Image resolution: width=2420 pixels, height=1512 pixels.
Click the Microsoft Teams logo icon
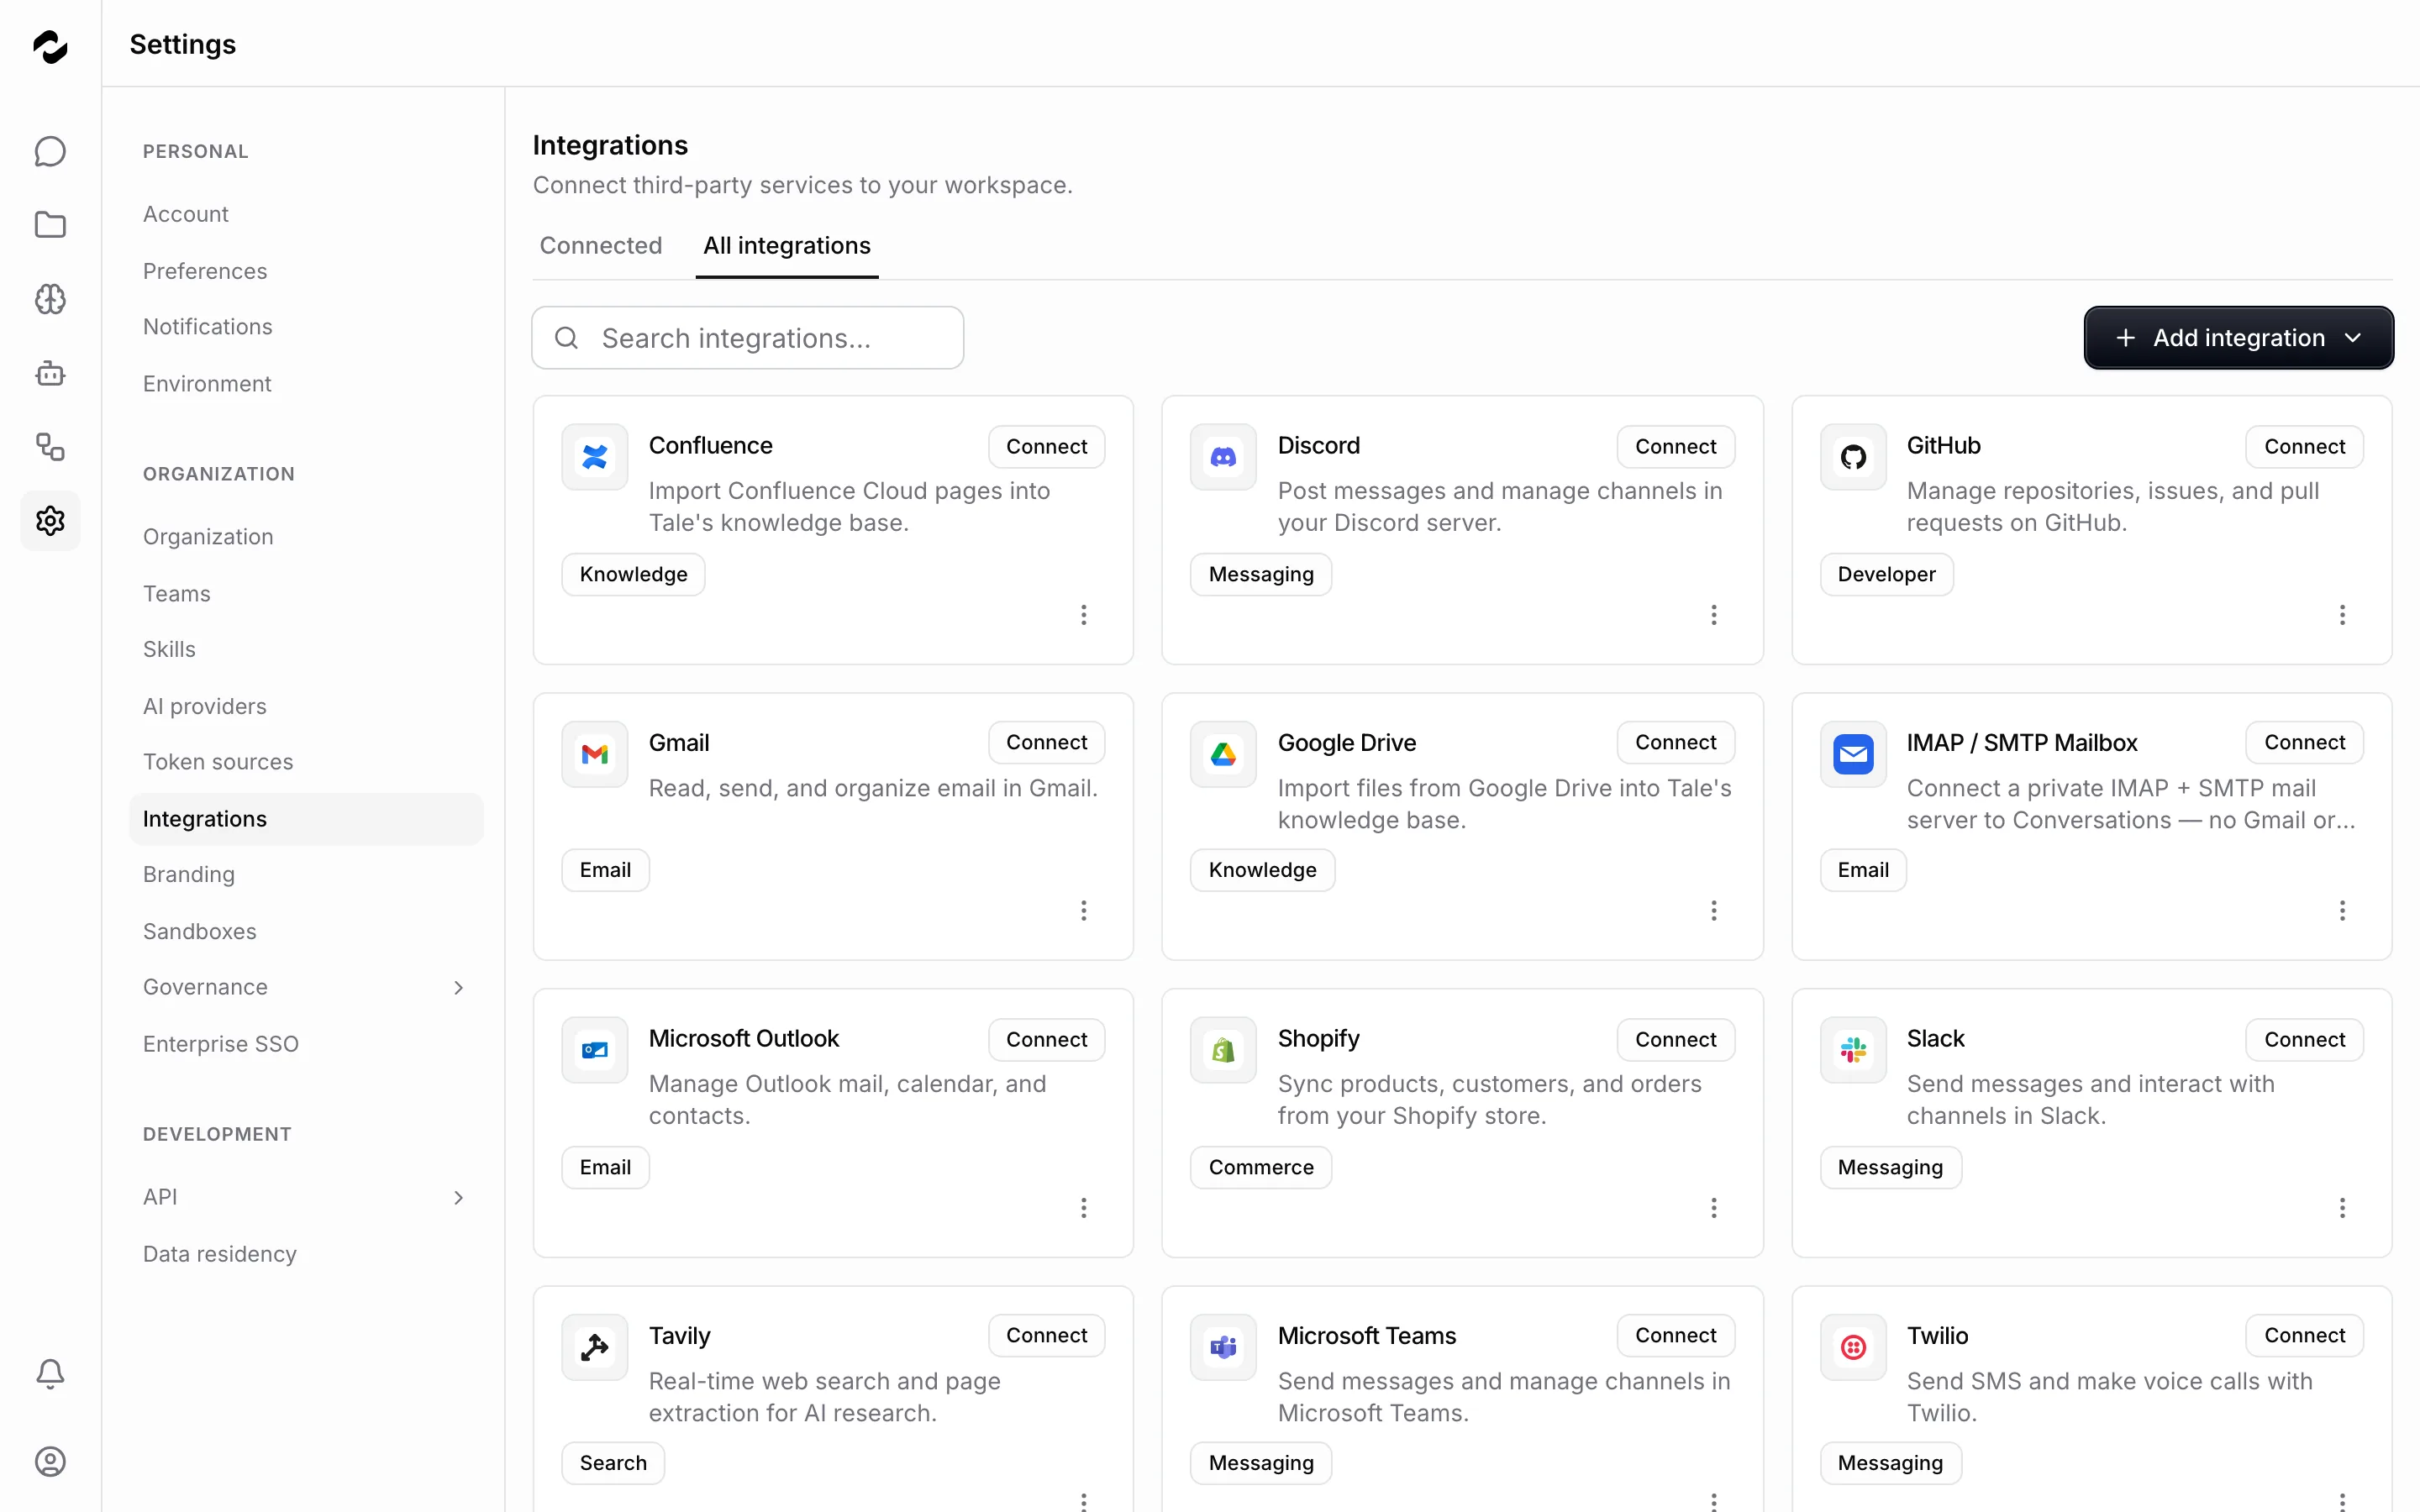click(x=1223, y=1347)
